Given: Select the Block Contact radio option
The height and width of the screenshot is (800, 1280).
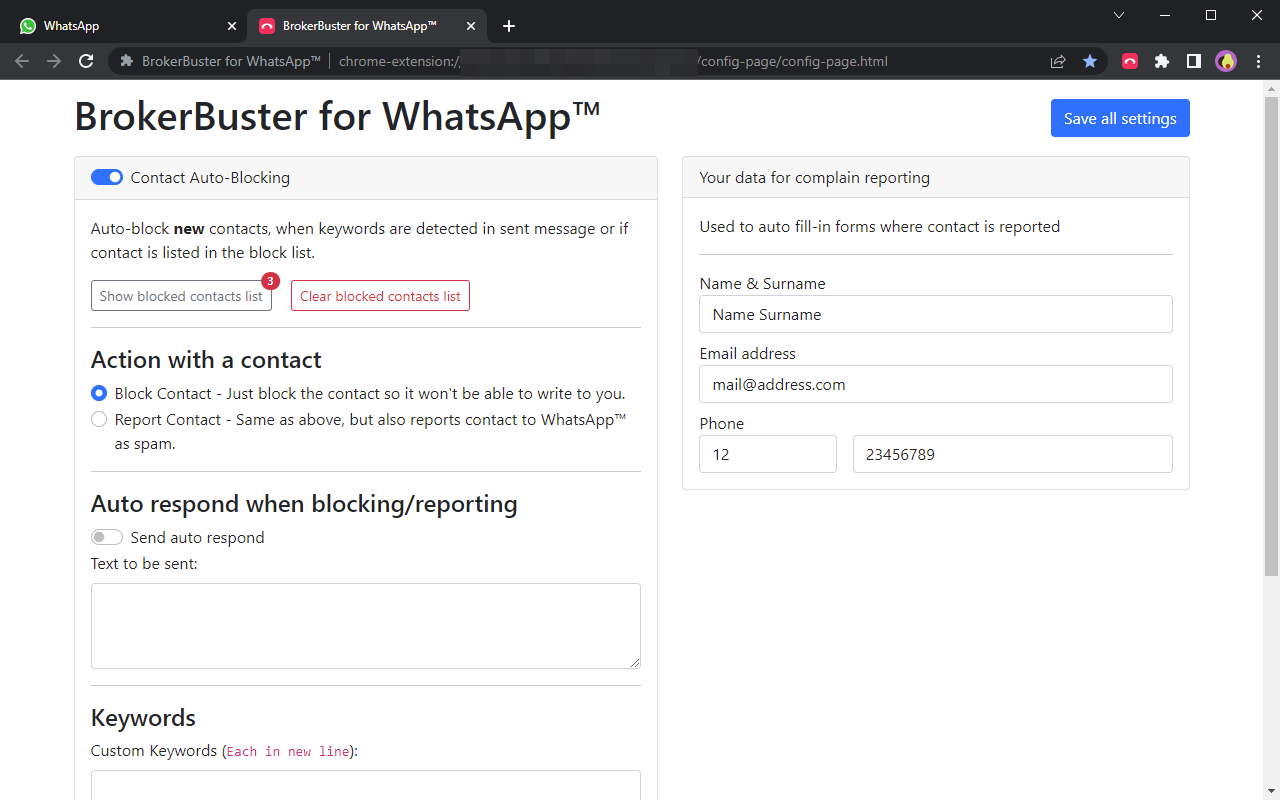Looking at the screenshot, I should [99, 393].
